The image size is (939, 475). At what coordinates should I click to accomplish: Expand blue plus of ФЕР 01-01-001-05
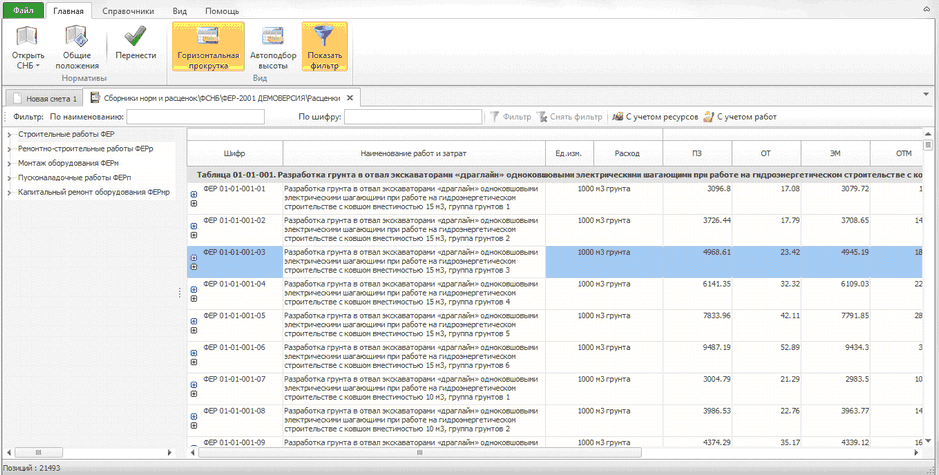point(193,321)
